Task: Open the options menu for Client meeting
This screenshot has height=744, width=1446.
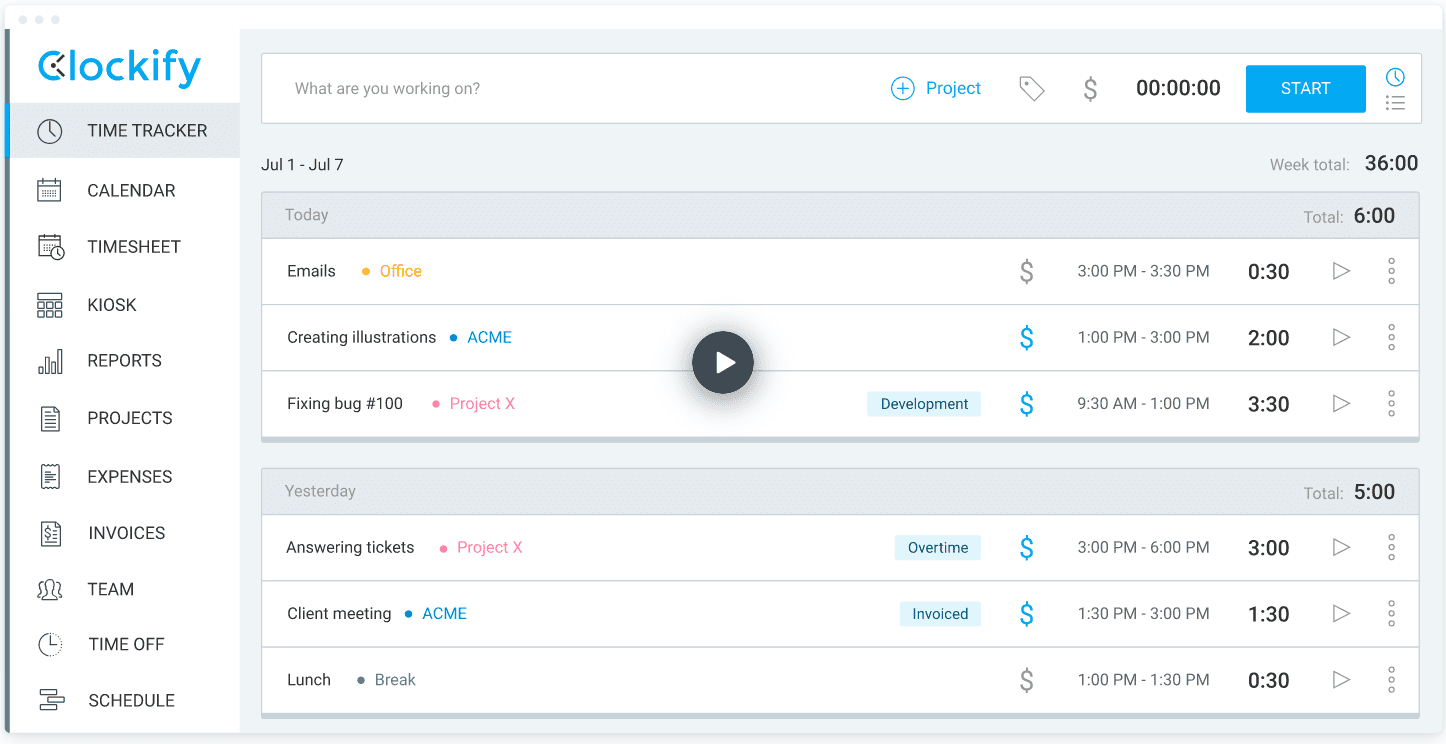Action: pos(1391,613)
